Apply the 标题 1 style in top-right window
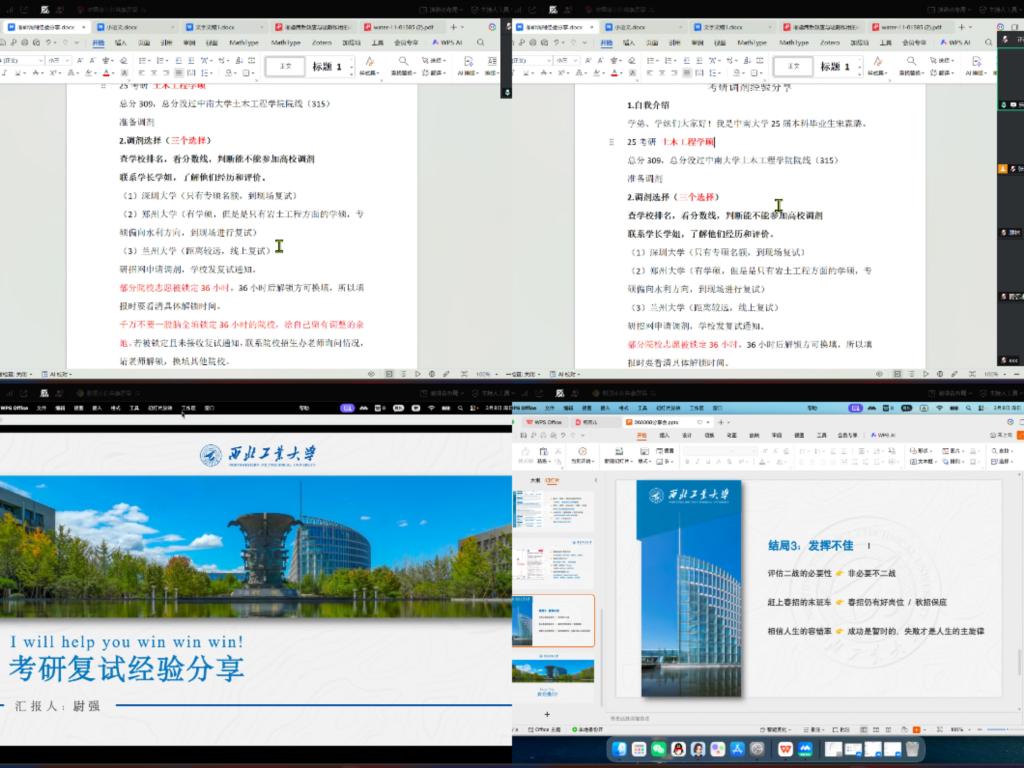 pos(837,67)
